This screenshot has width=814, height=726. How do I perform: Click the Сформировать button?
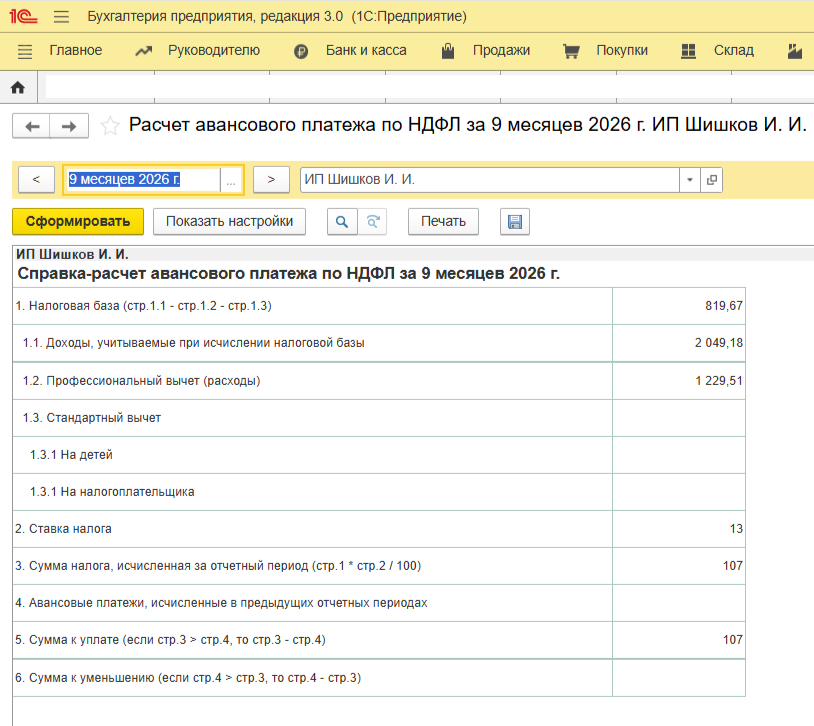[x=78, y=222]
